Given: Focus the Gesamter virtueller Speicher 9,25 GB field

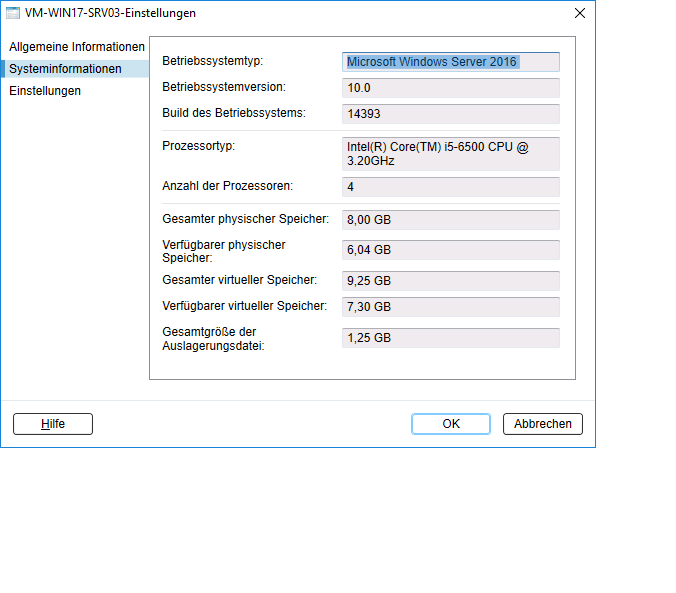Looking at the screenshot, I should pyautogui.click(x=450, y=281).
